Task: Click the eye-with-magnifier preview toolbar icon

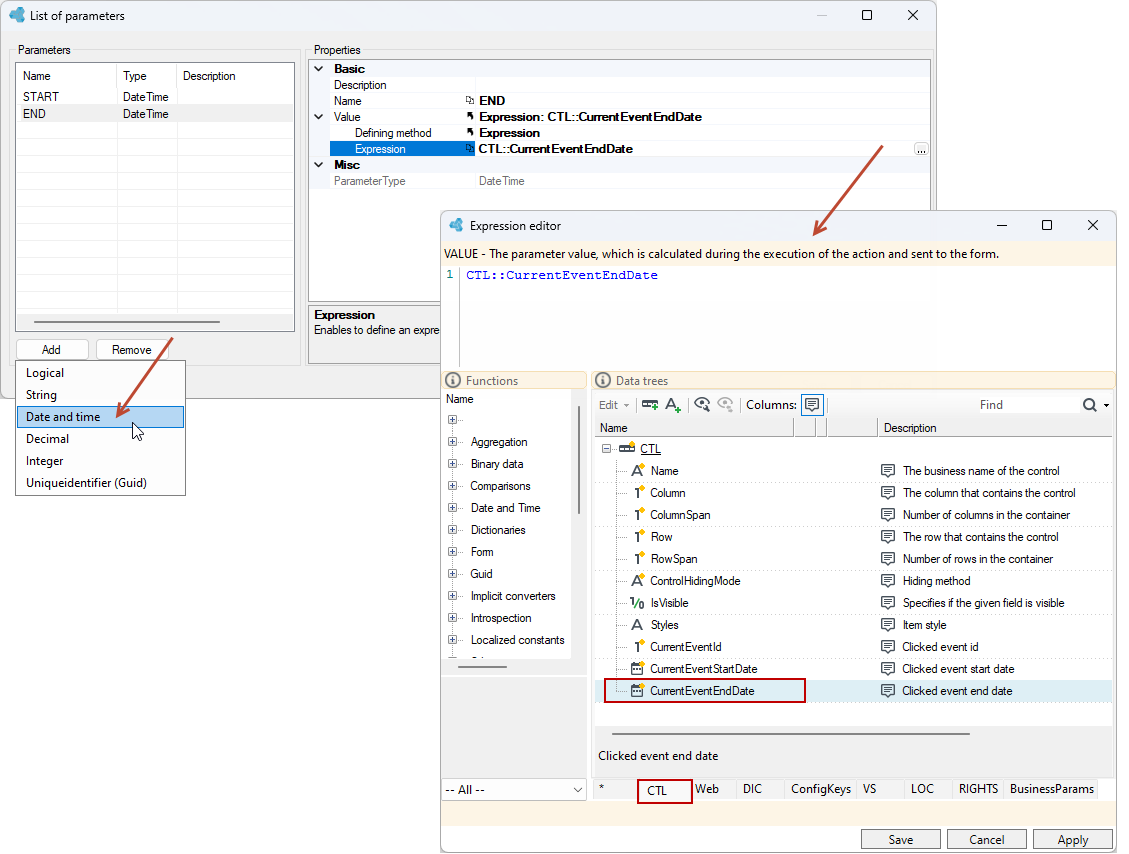Action: point(702,405)
